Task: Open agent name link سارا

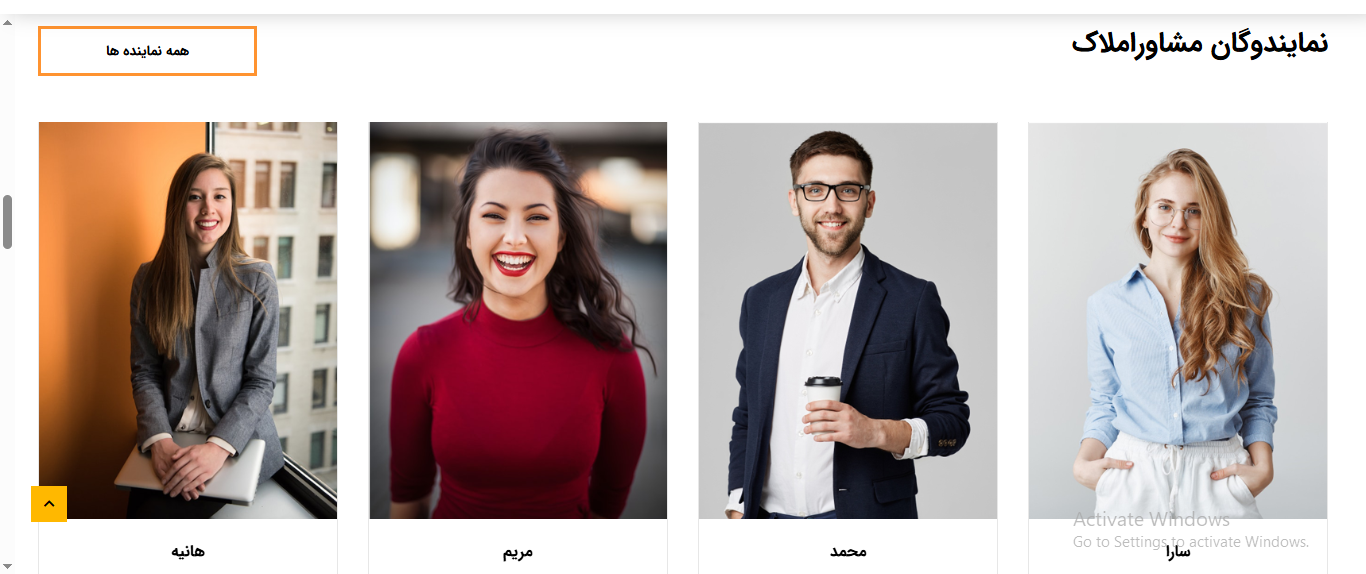Action: [x=1177, y=551]
